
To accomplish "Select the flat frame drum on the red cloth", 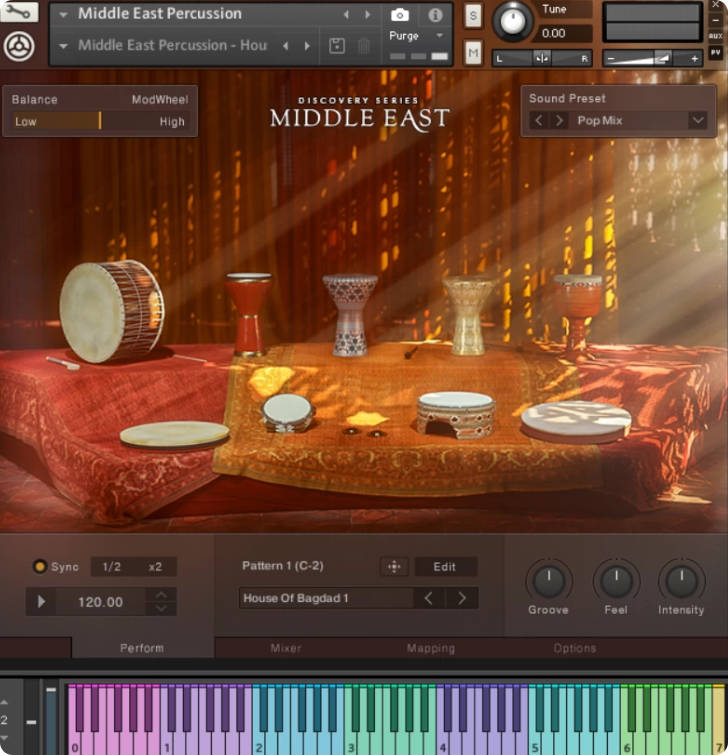I will [174, 435].
